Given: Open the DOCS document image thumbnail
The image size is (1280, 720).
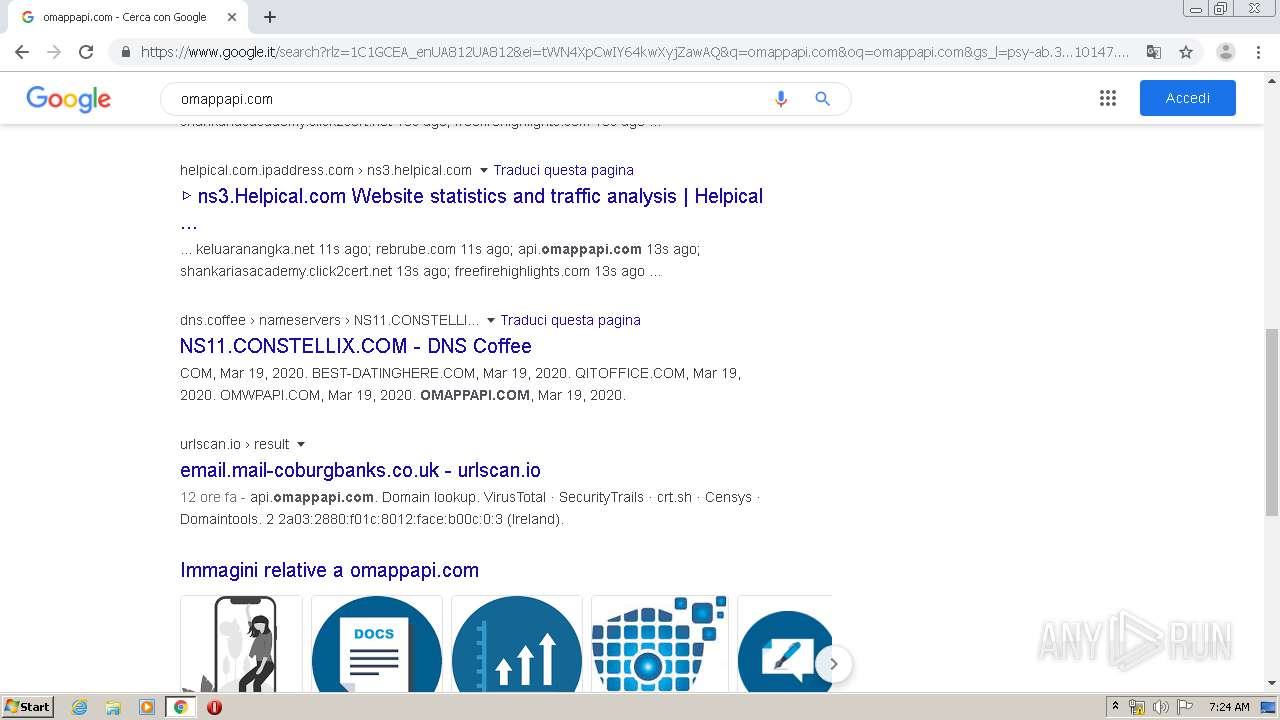Looking at the screenshot, I should (x=377, y=643).
